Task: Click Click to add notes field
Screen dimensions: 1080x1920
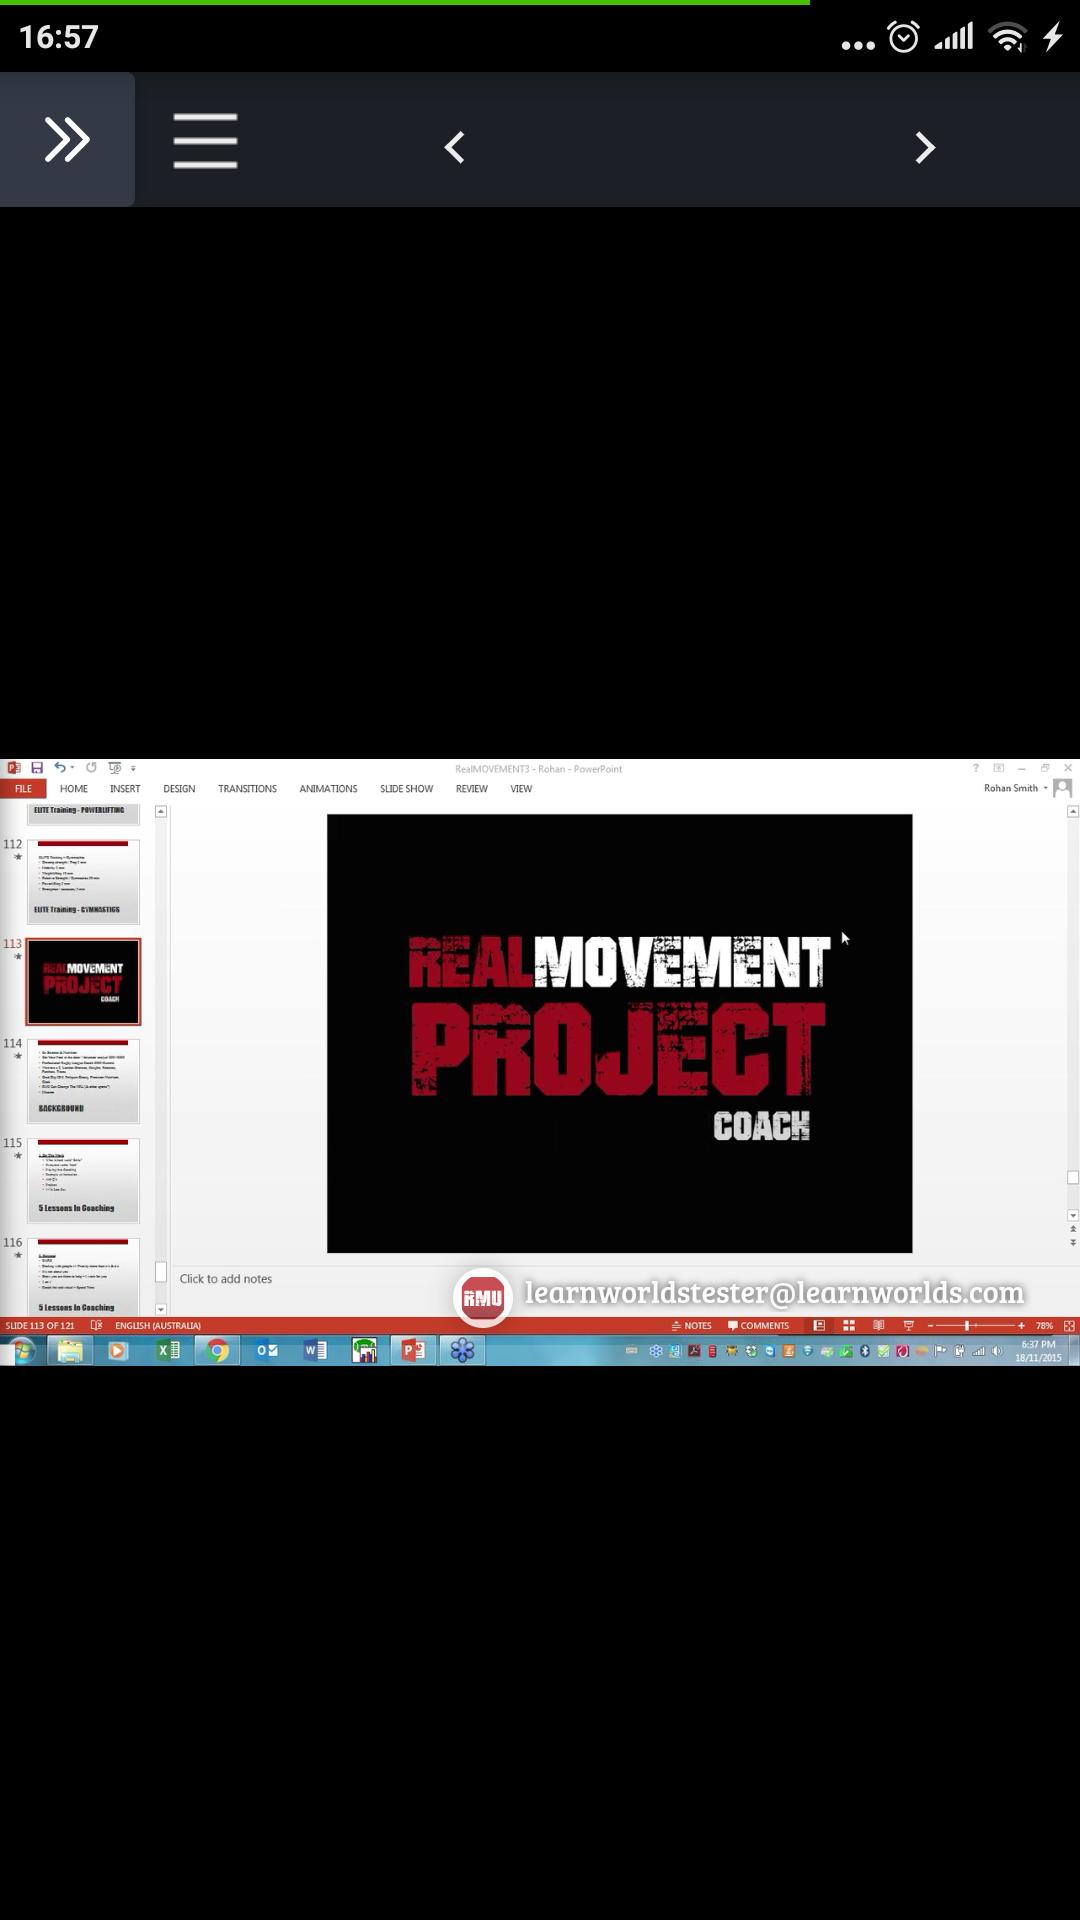Action: [x=226, y=1279]
